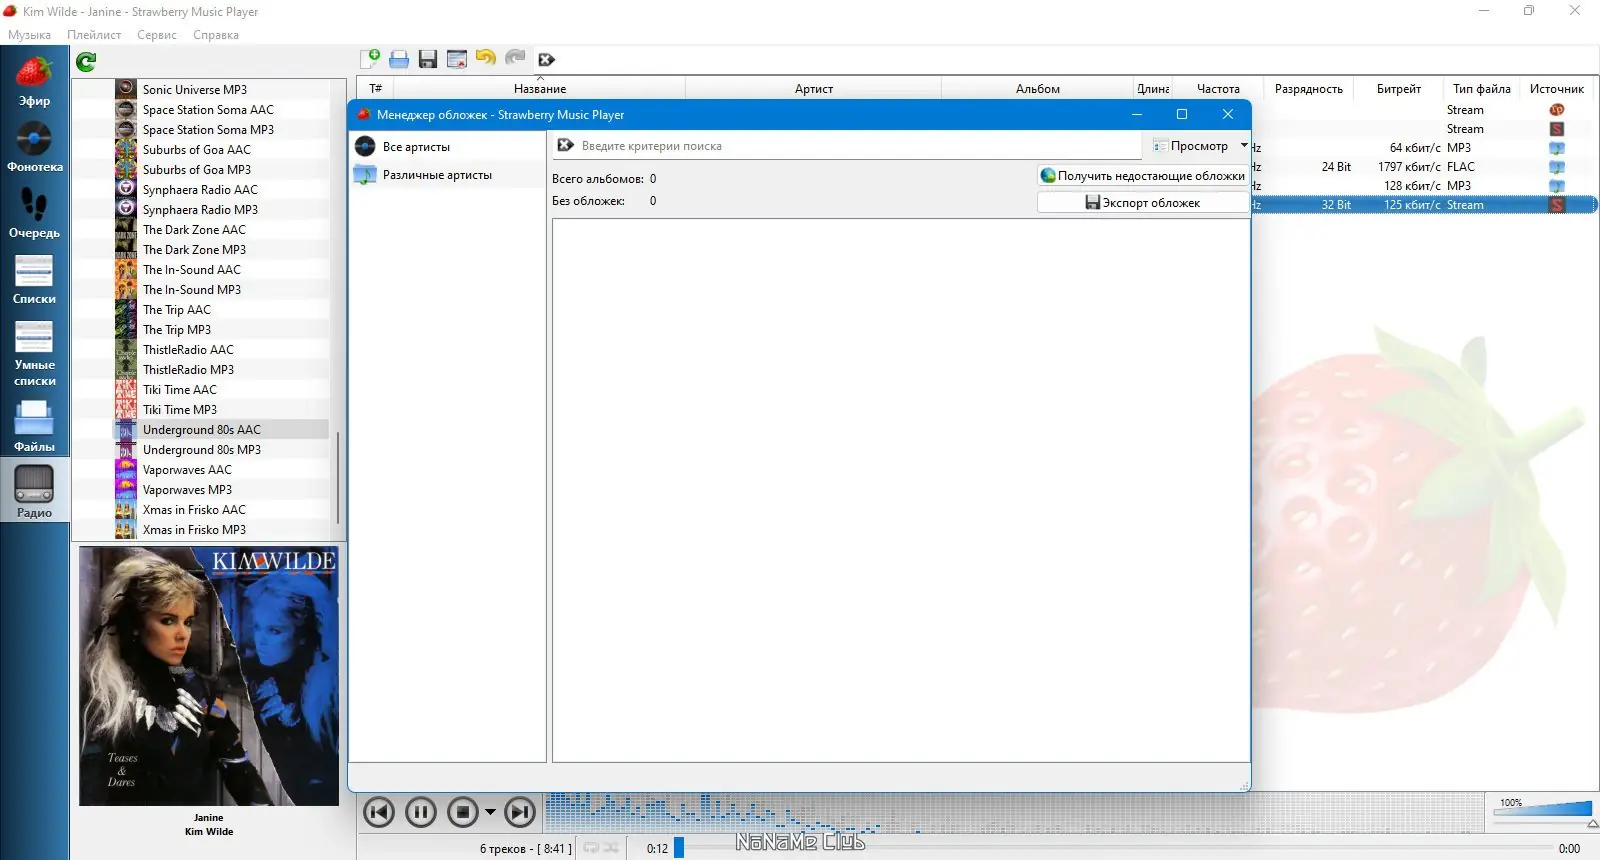Sort playlist by Битрейт column header
Screen dimensions: 1600x860
point(1398,89)
